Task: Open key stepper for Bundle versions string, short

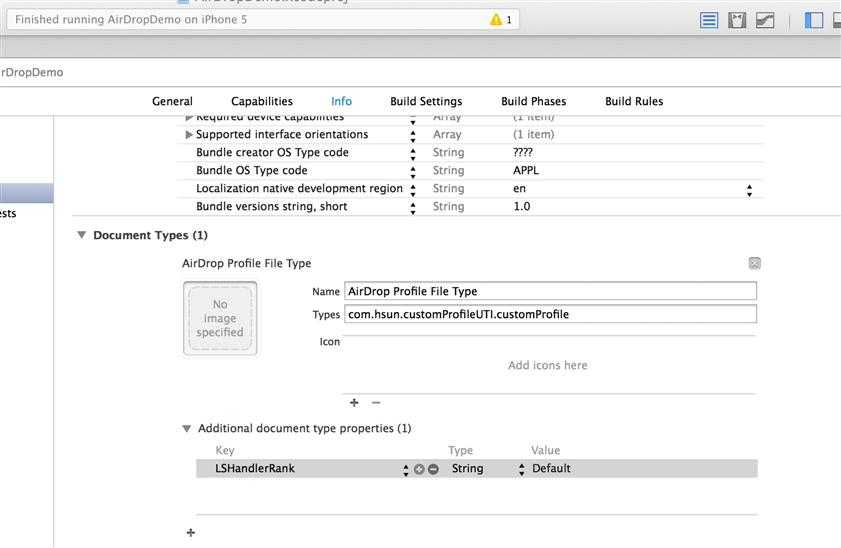Action: click(412, 208)
